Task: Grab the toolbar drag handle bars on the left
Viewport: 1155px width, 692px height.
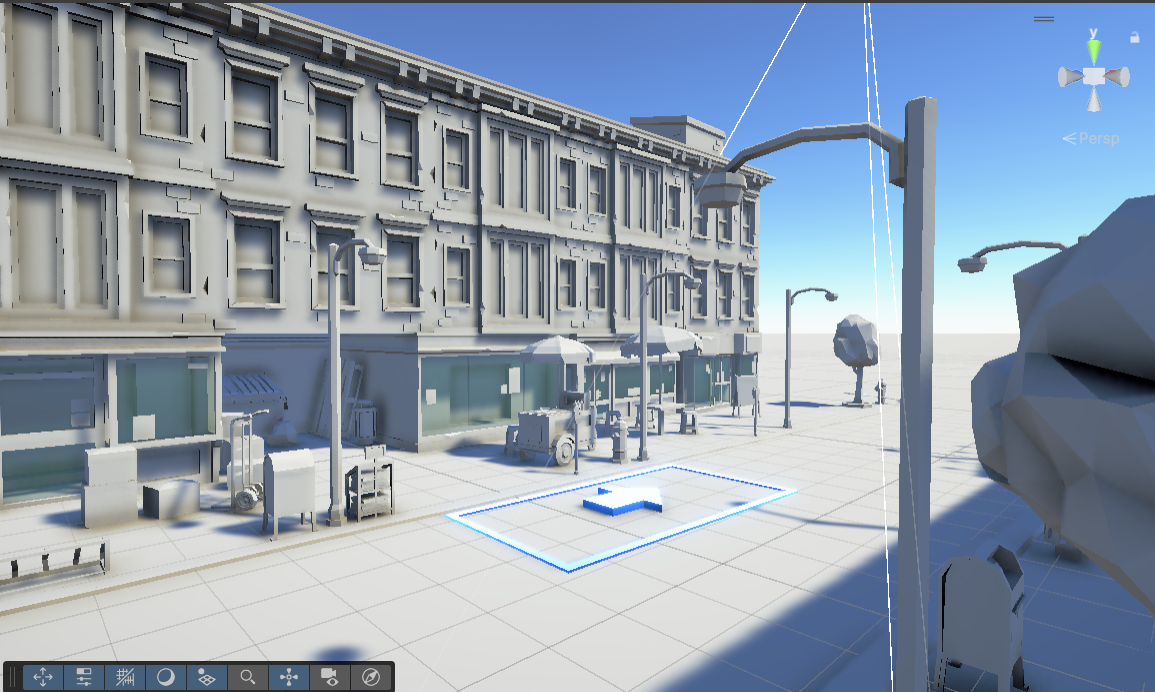Action: point(12,677)
